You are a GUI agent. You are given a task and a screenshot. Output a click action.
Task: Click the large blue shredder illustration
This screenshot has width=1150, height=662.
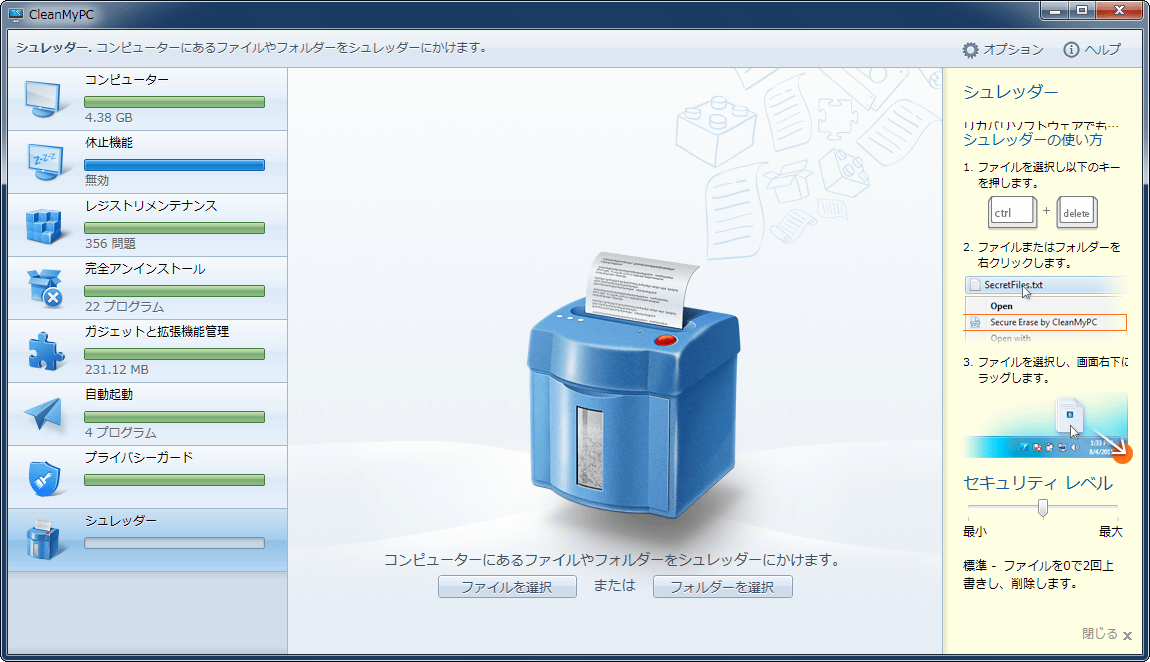[634, 386]
